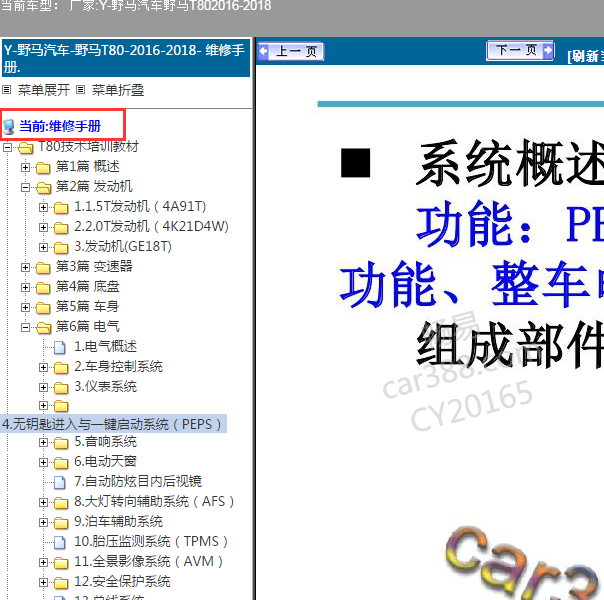Expand the 5.音响系统 node

44,442
